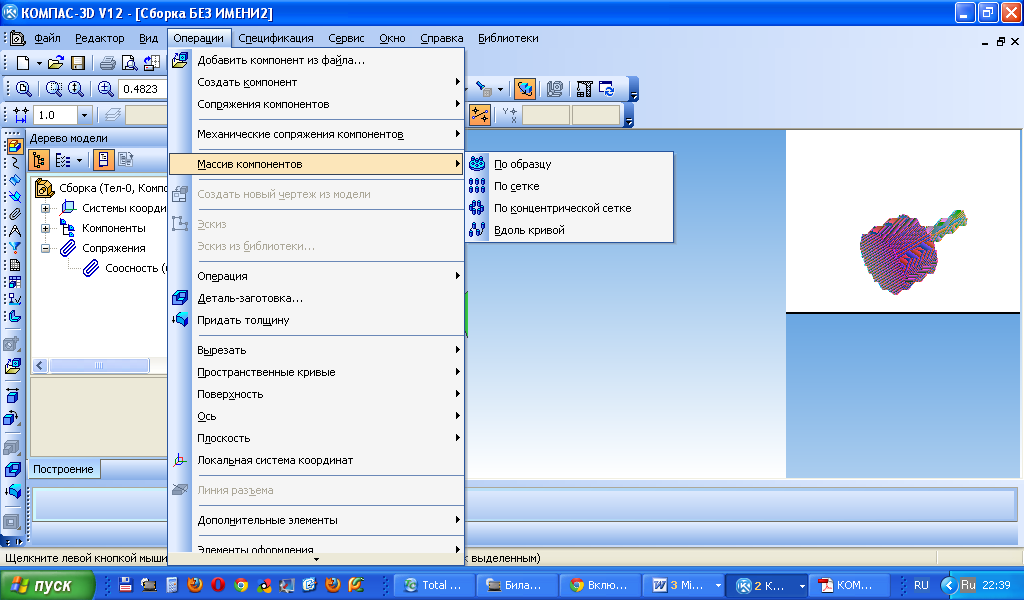Click the menu scroll-down arrow at bottom
This screenshot has width=1024, height=600.
pyautogui.click(x=316, y=560)
